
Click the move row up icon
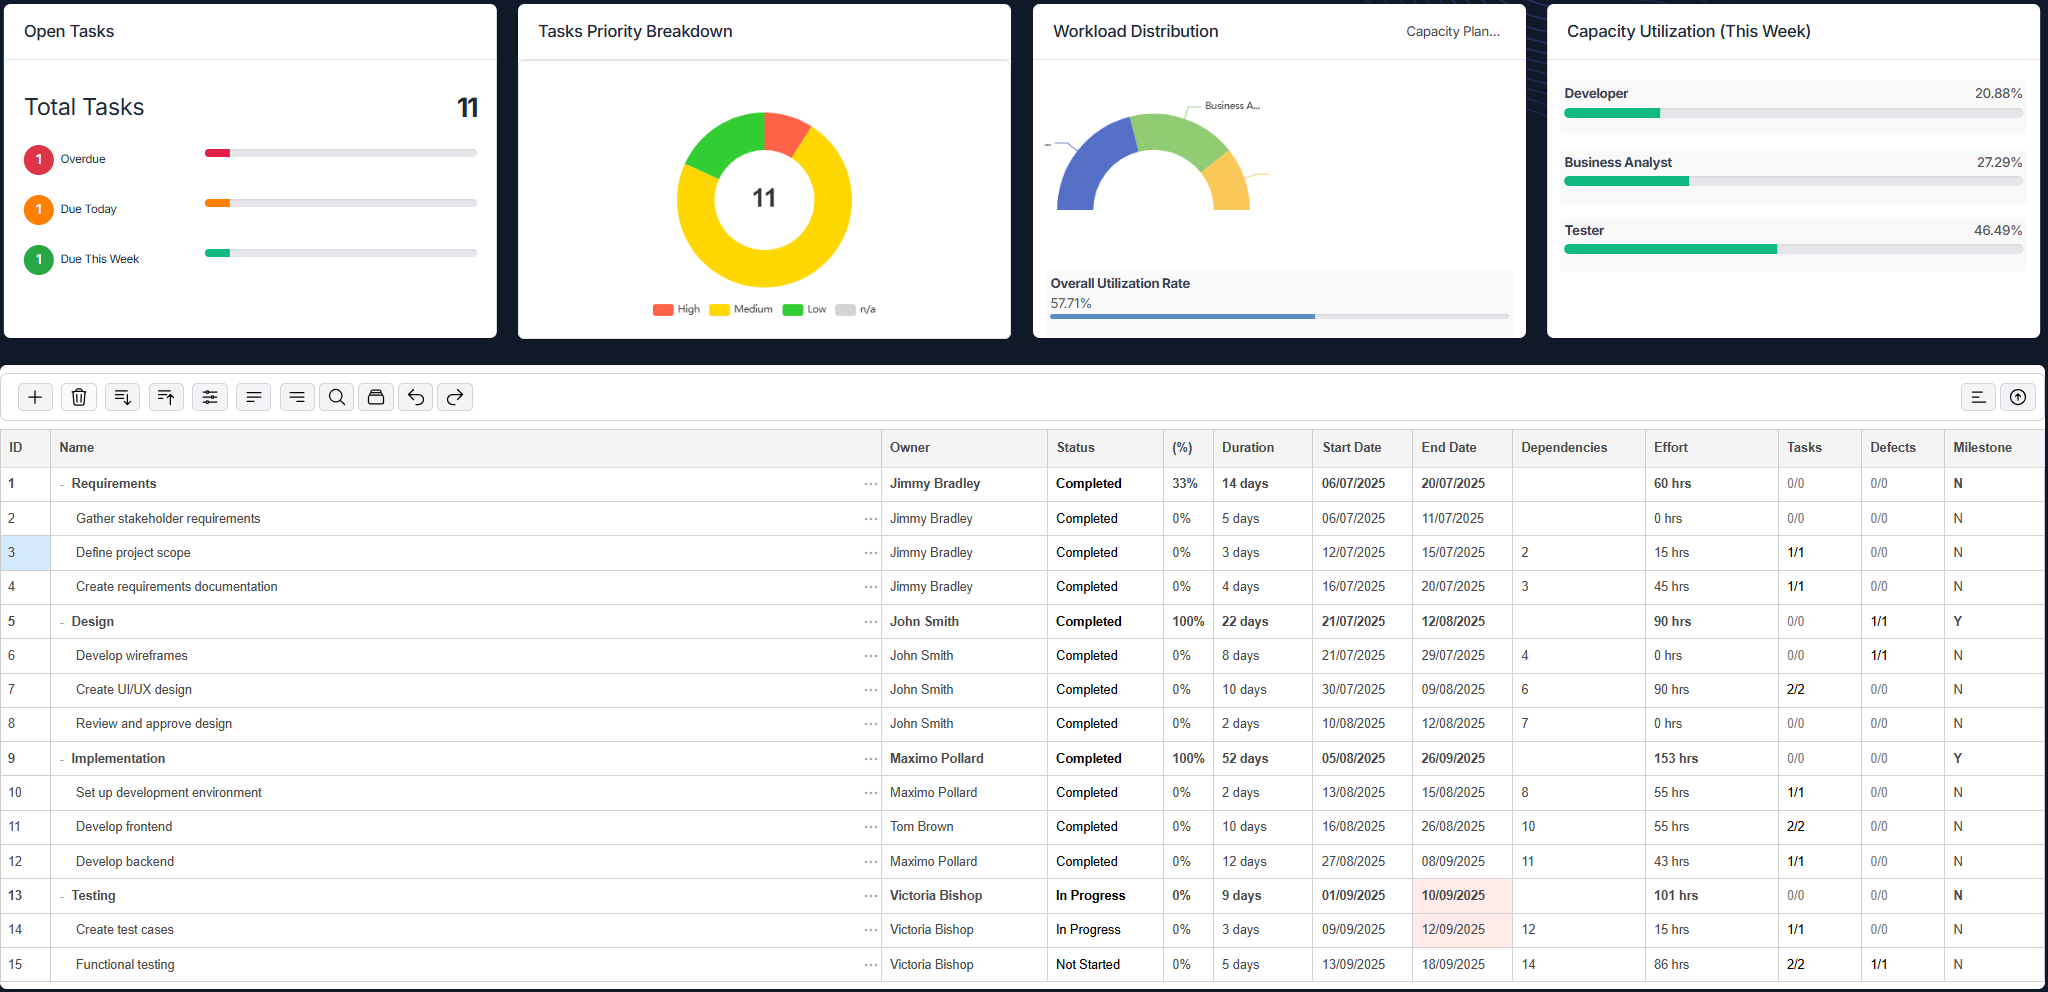pyautogui.click(x=166, y=397)
